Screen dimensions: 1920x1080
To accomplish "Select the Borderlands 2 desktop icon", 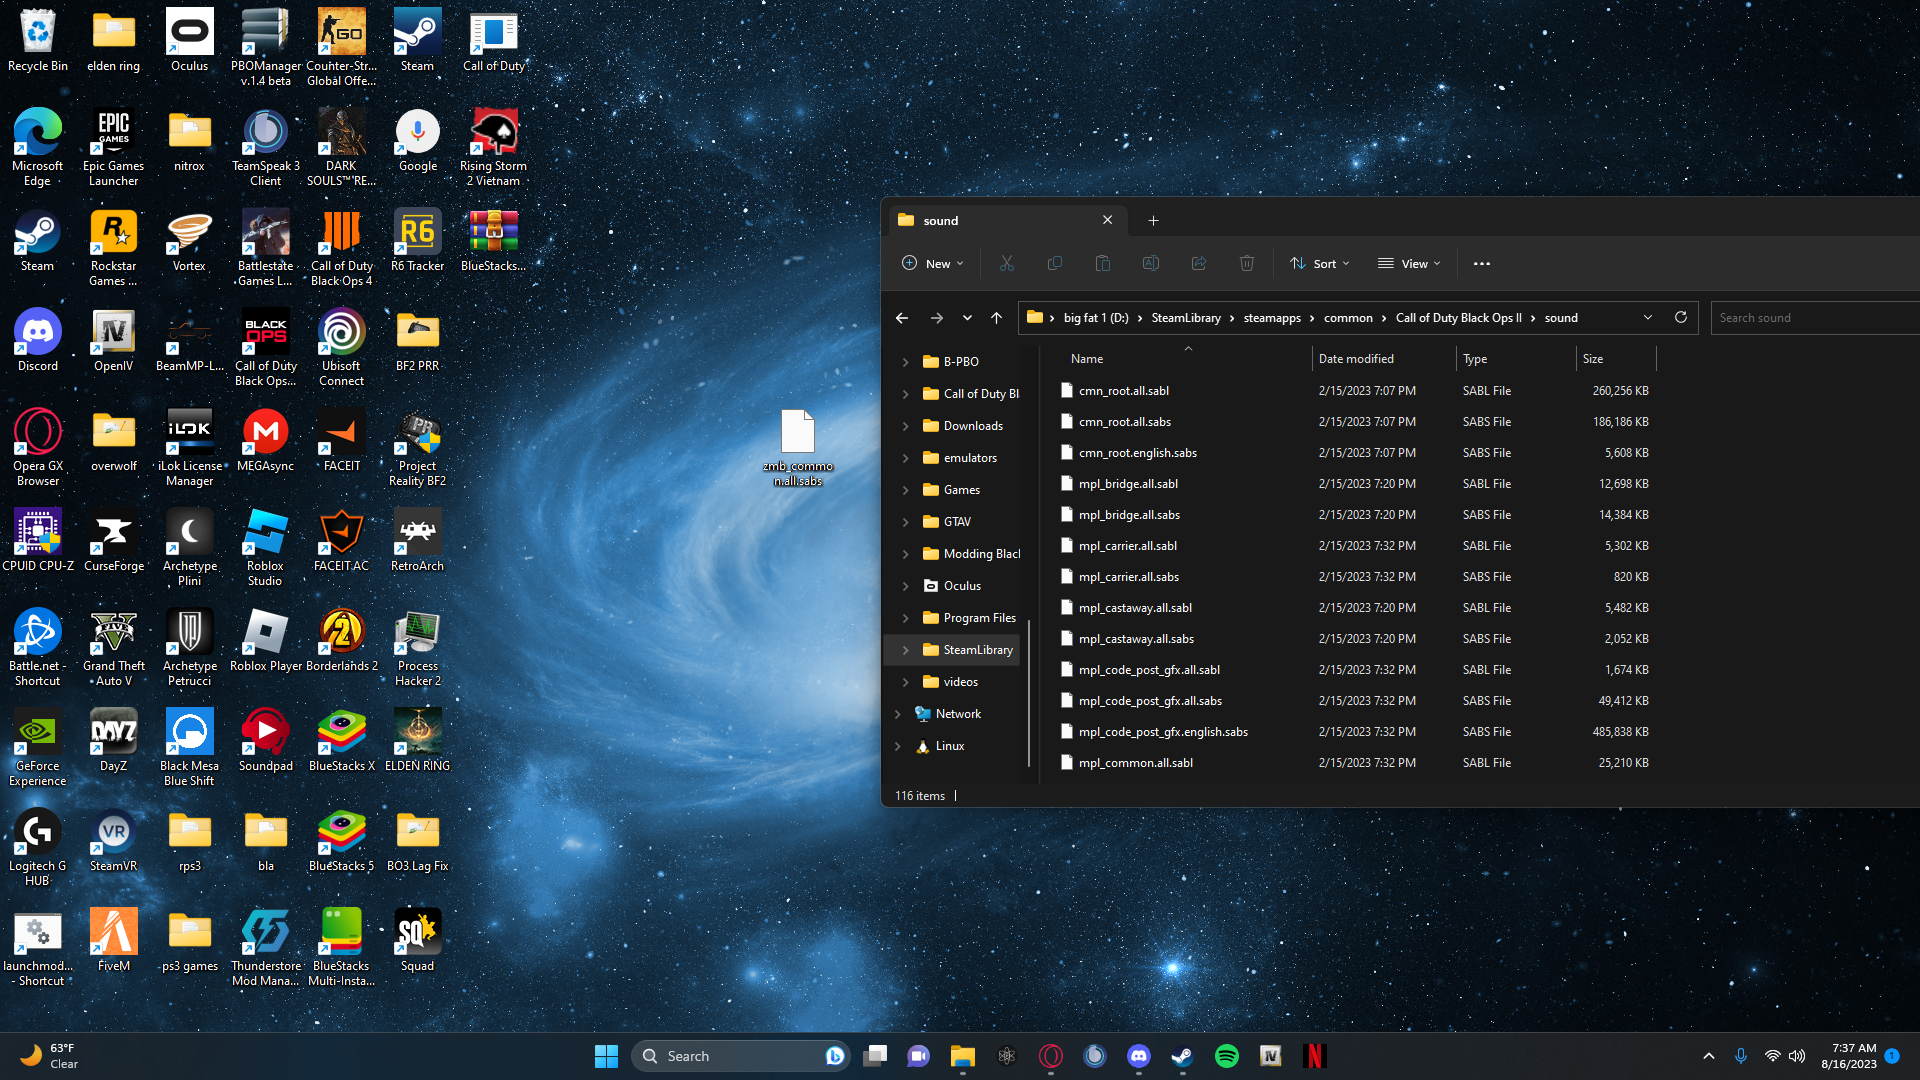I will 342,641.
